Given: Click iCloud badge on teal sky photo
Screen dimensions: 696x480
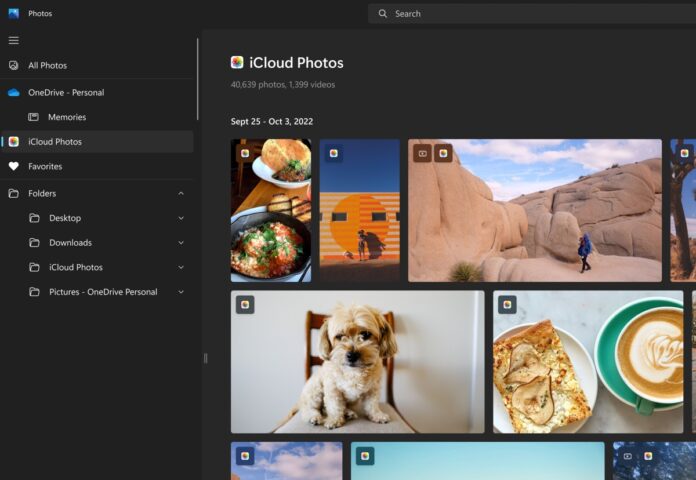Looking at the screenshot, I should click(365, 456).
